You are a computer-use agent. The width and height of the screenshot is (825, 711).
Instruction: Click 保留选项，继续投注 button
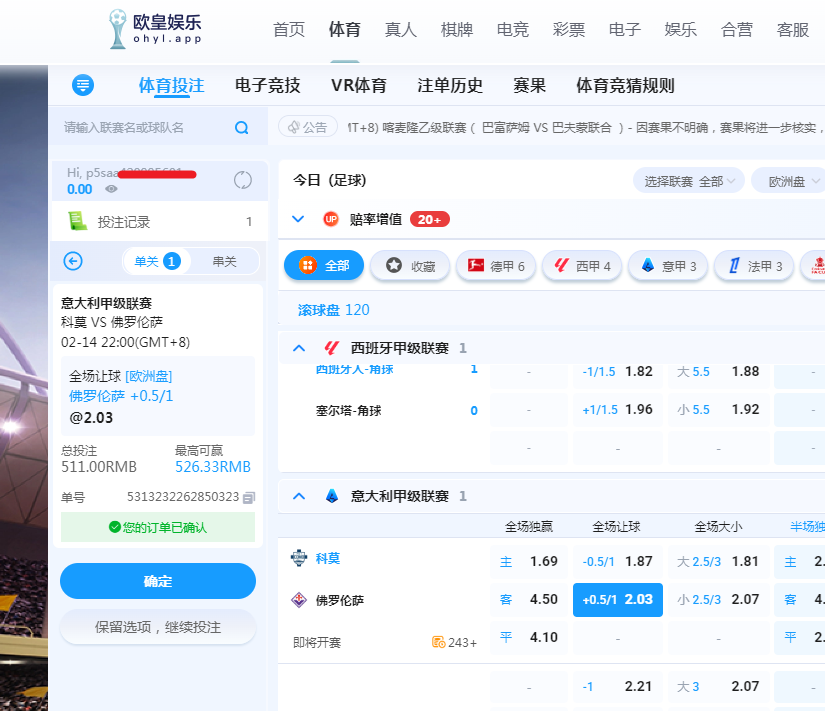pos(158,627)
